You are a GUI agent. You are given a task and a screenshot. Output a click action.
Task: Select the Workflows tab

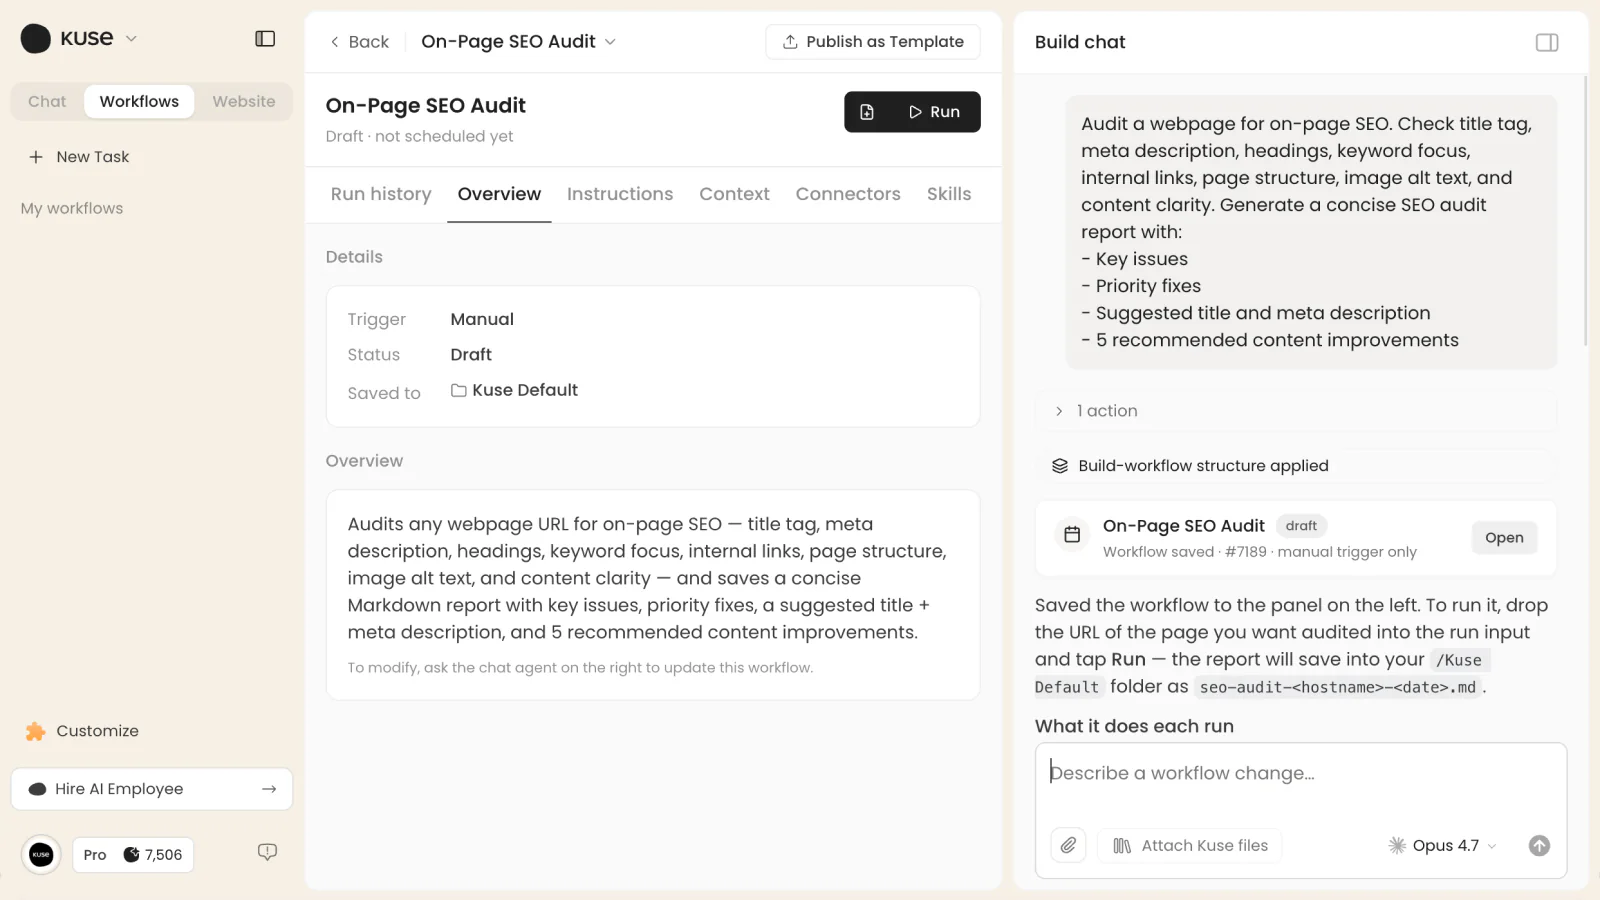(139, 102)
